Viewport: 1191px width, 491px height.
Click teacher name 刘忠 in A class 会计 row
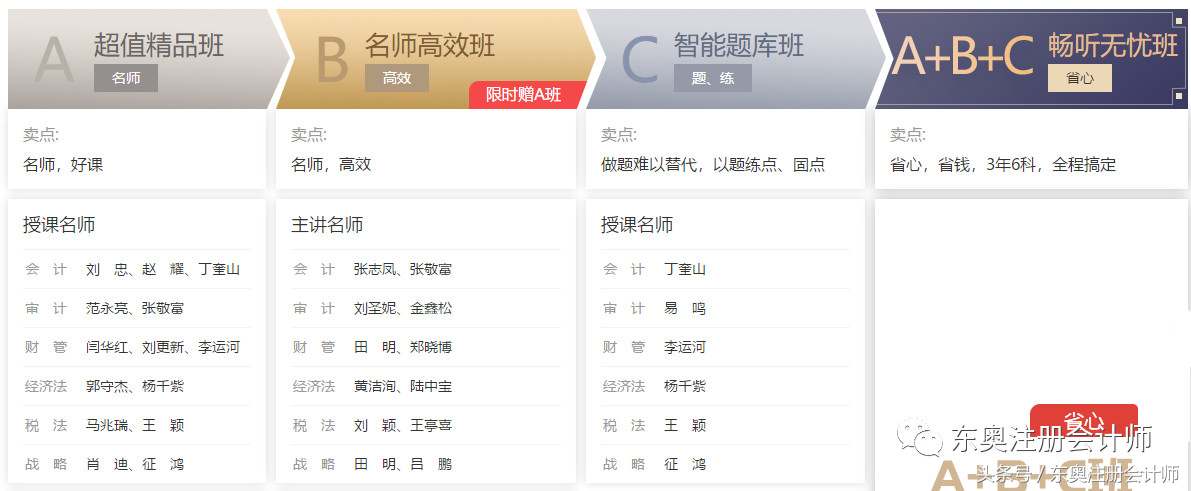[107, 269]
